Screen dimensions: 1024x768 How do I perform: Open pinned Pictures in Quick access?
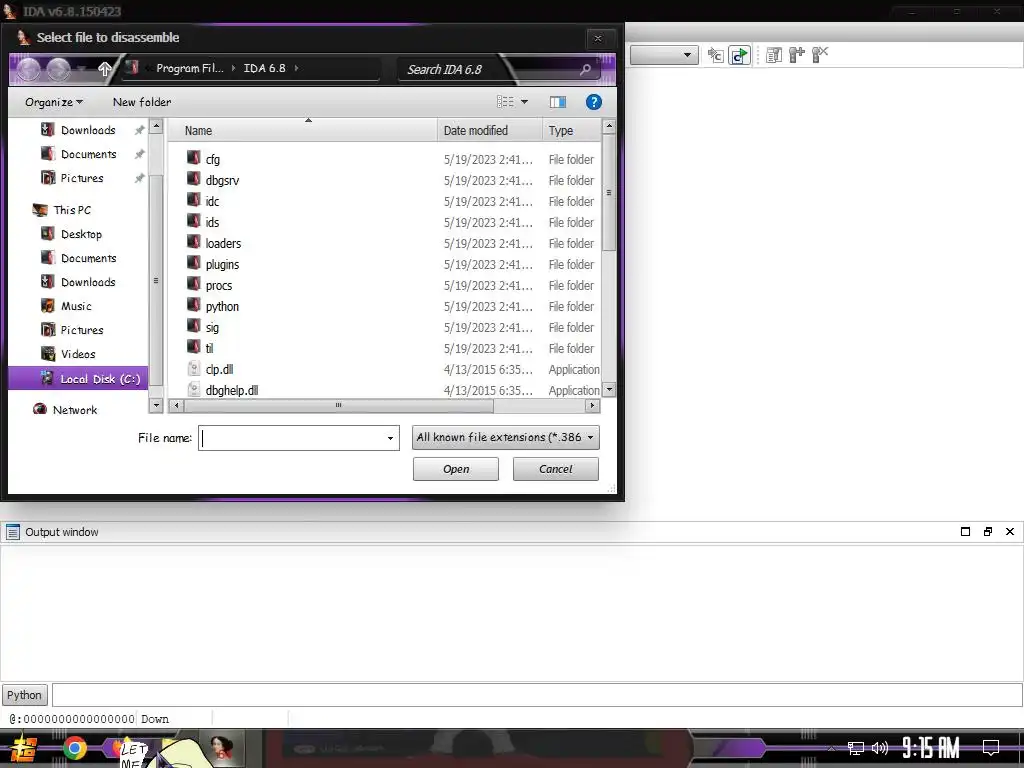click(82, 178)
